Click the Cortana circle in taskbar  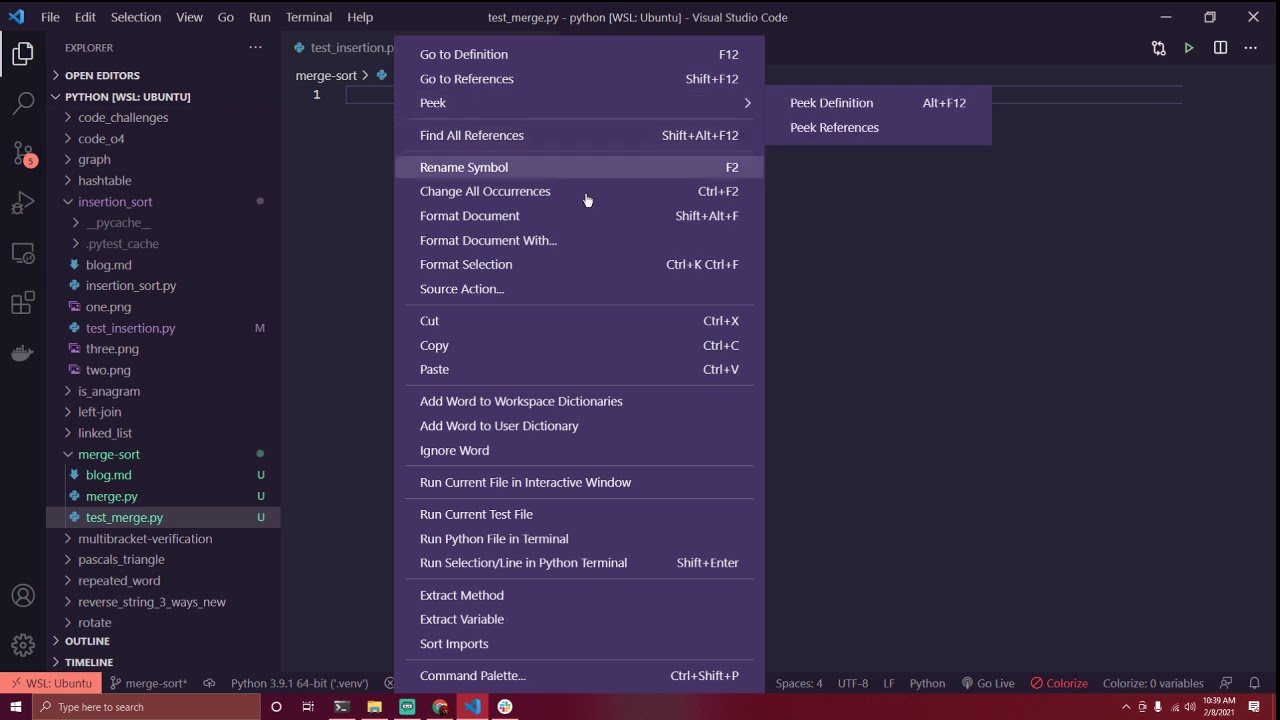pos(276,707)
